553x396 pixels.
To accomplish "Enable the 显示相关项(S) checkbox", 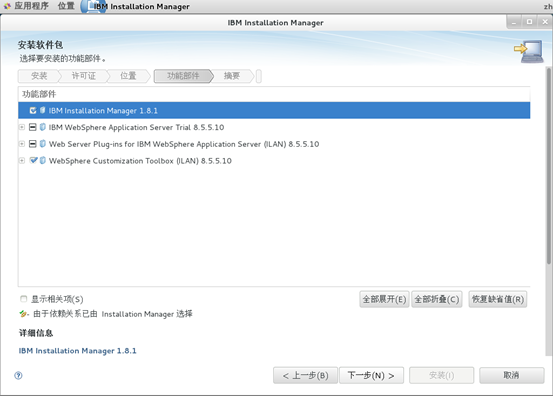I will coord(23,299).
